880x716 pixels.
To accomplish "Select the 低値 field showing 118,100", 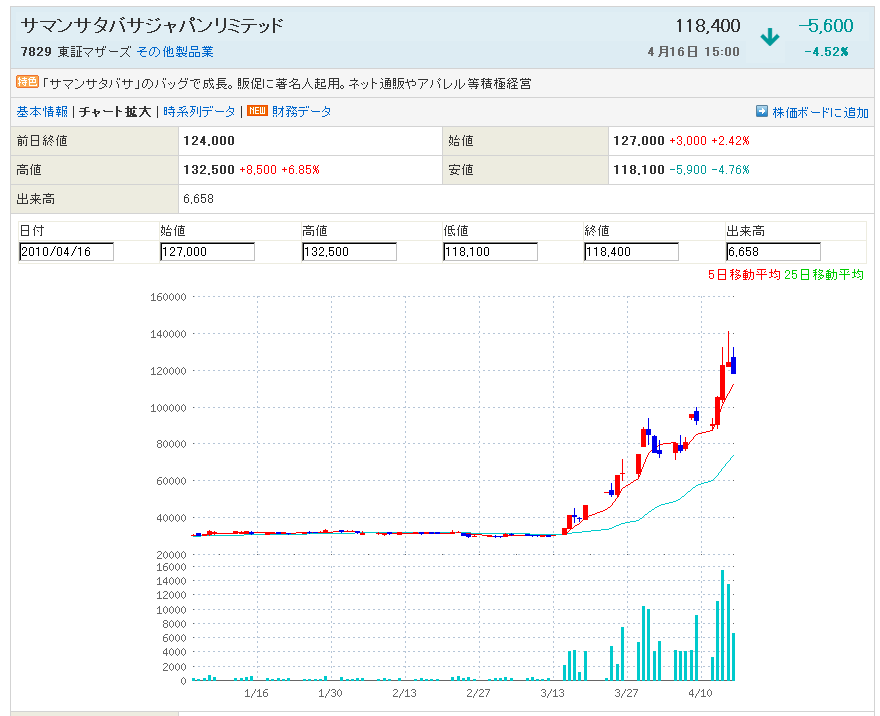I will [x=490, y=252].
